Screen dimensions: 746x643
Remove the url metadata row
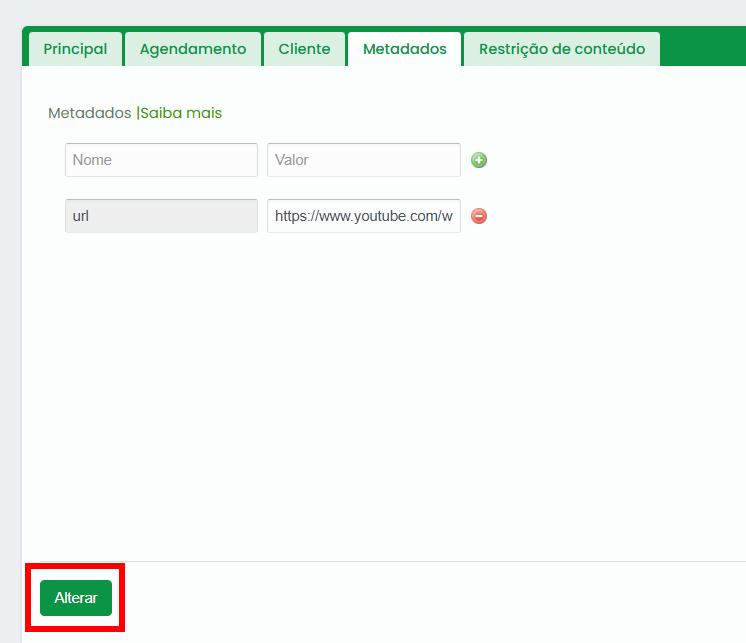point(479,216)
